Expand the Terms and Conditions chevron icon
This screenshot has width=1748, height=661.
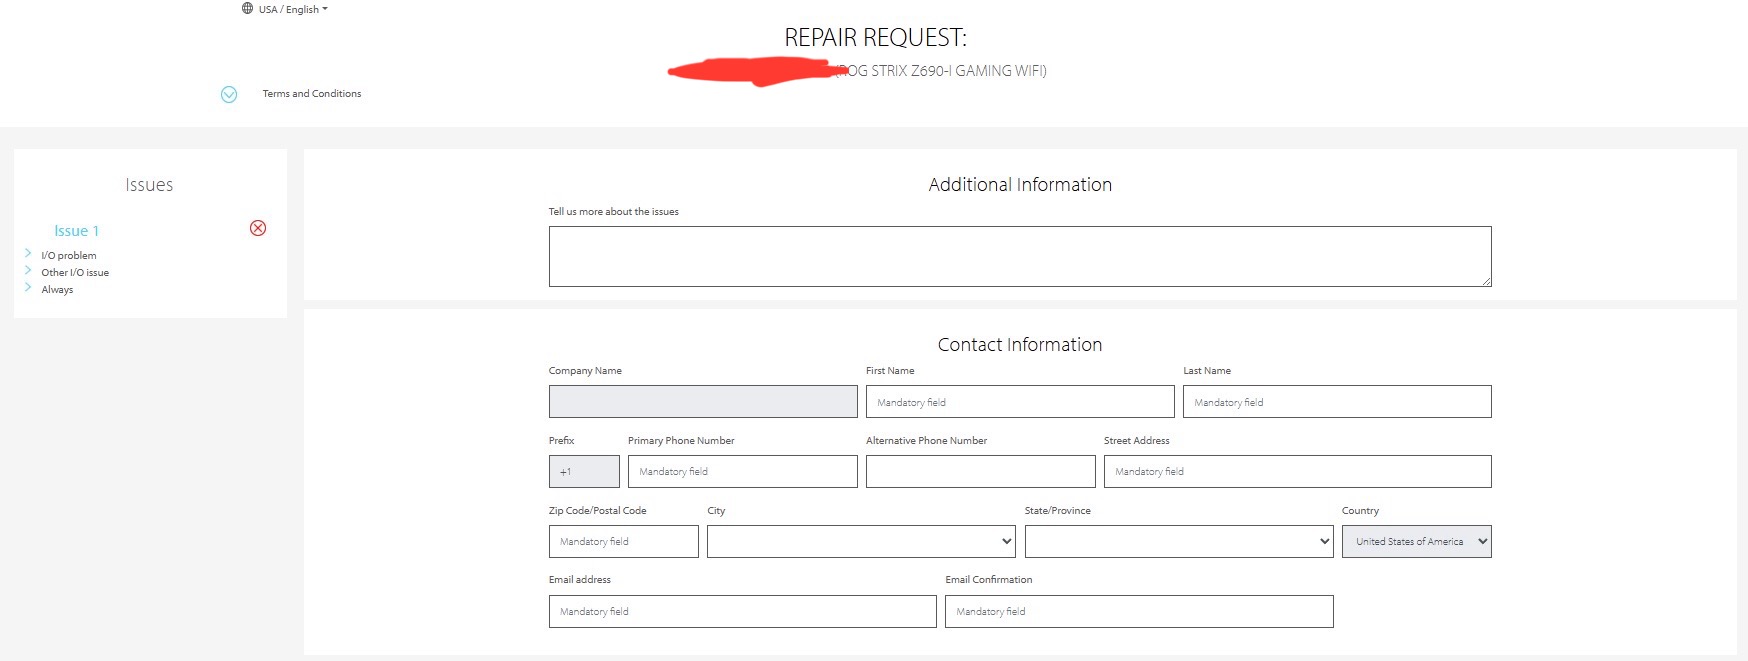pyautogui.click(x=229, y=95)
